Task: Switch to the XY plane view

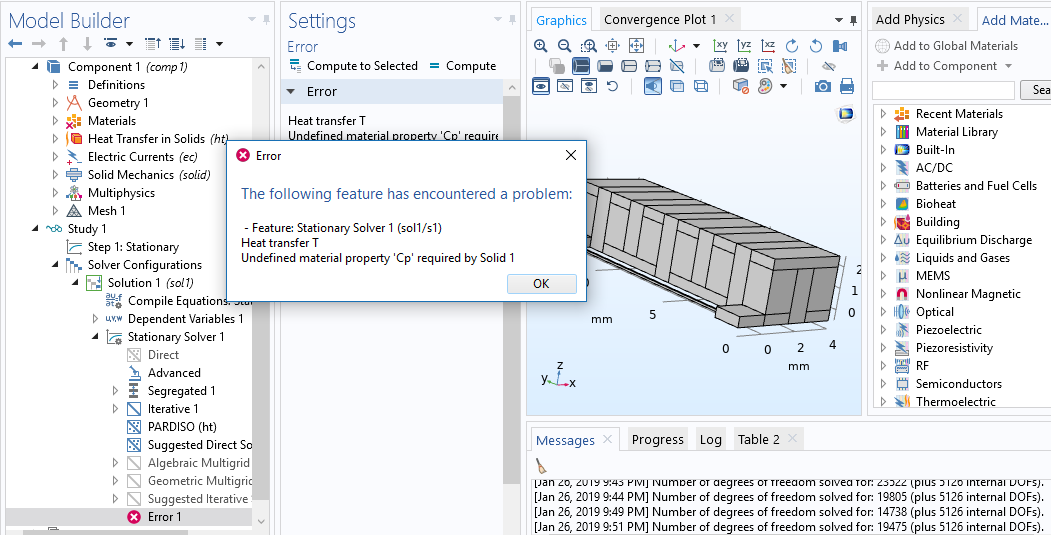Action: click(x=720, y=46)
